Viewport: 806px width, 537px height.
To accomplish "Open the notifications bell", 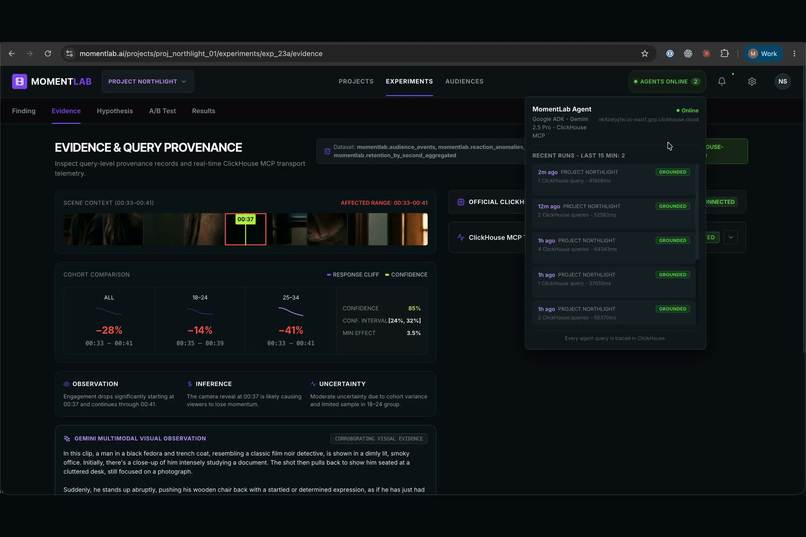I will pyautogui.click(x=722, y=81).
